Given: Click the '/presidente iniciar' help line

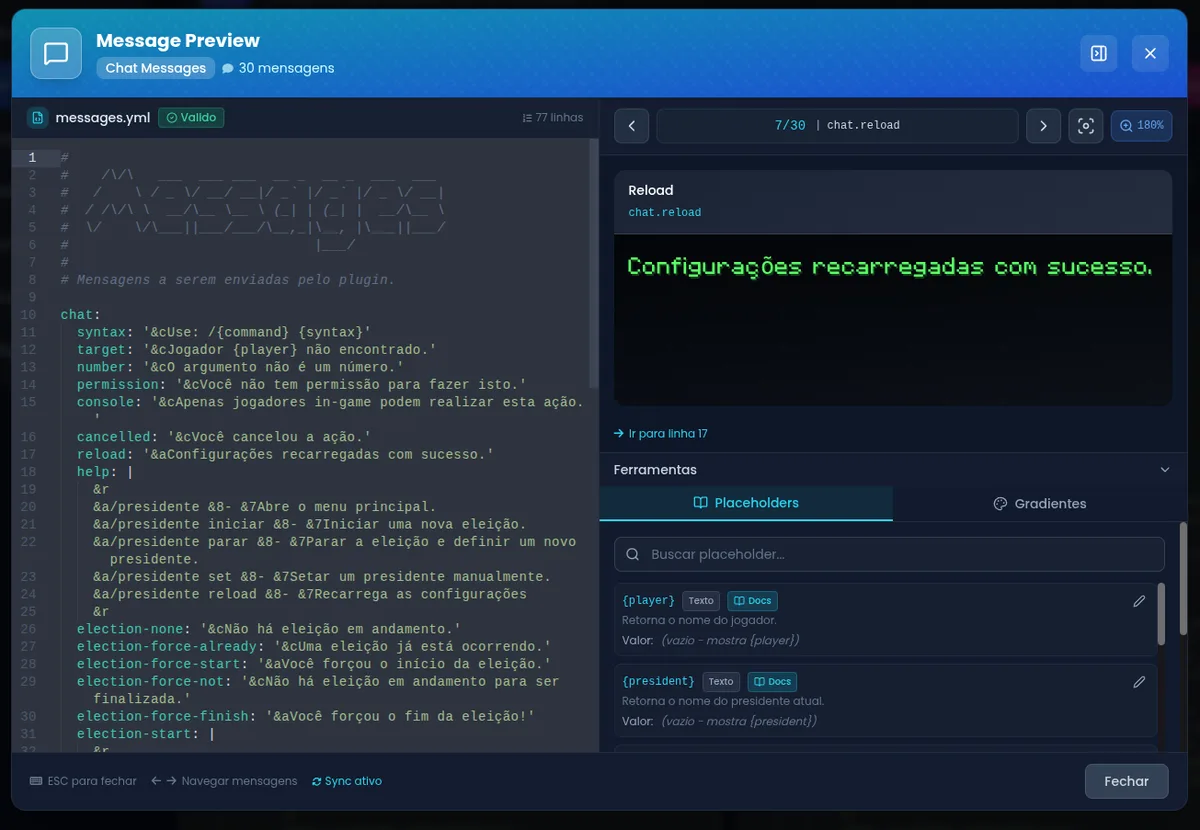Looking at the screenshot, I should 310,524.
